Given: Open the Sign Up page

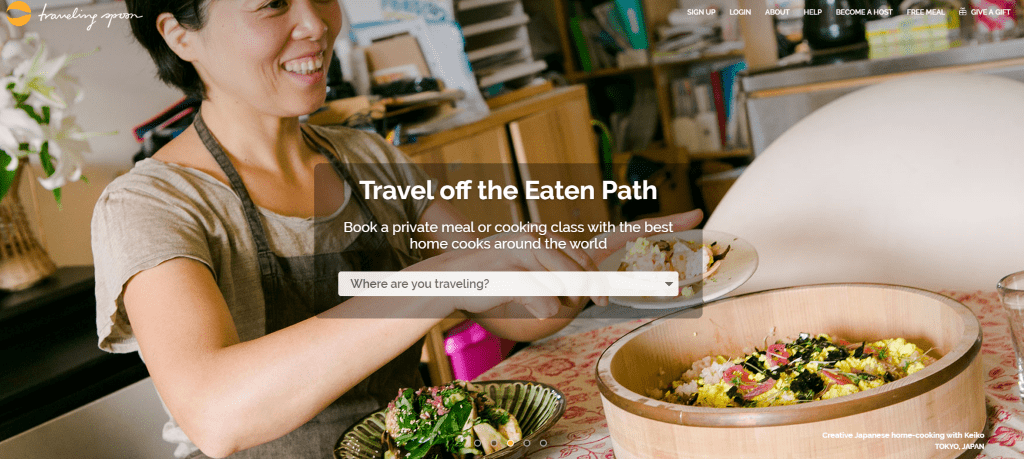Looking at the screenshot, I should click(701, 12).
